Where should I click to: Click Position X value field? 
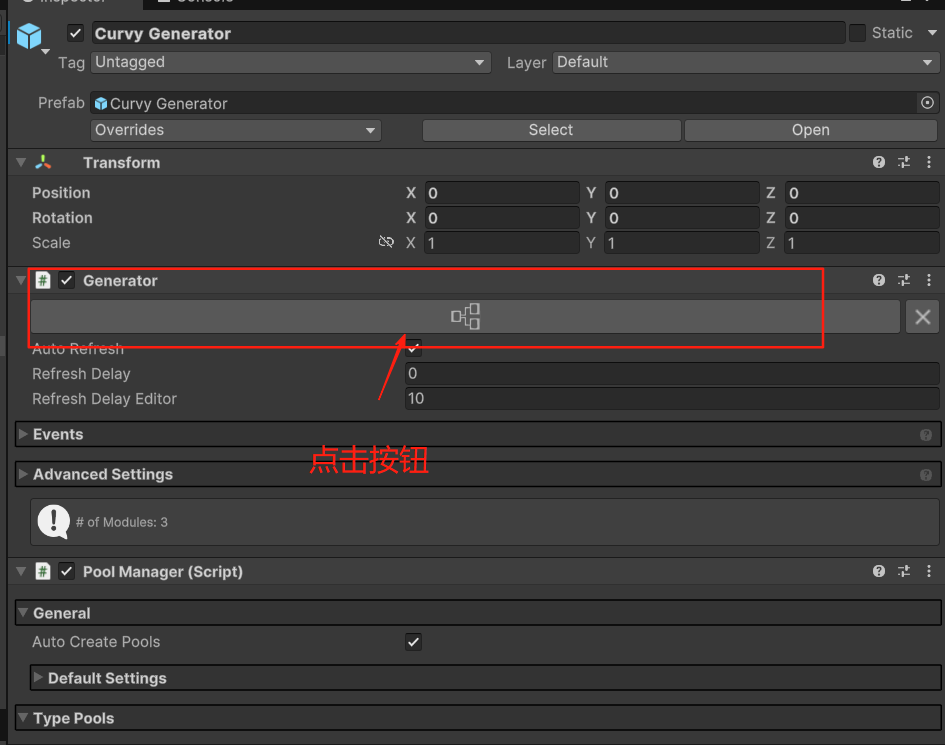(x=501, y=193)
